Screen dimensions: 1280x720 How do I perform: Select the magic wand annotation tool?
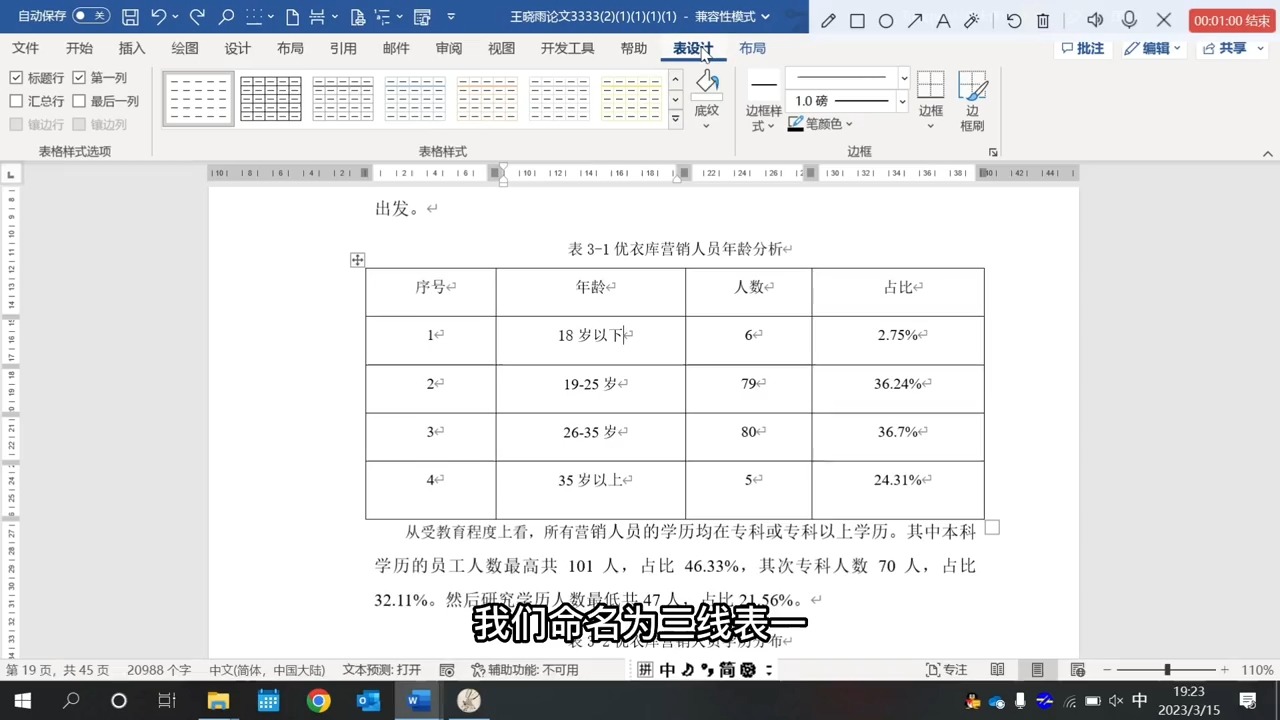pyautogui.click(x=972, y=20)
